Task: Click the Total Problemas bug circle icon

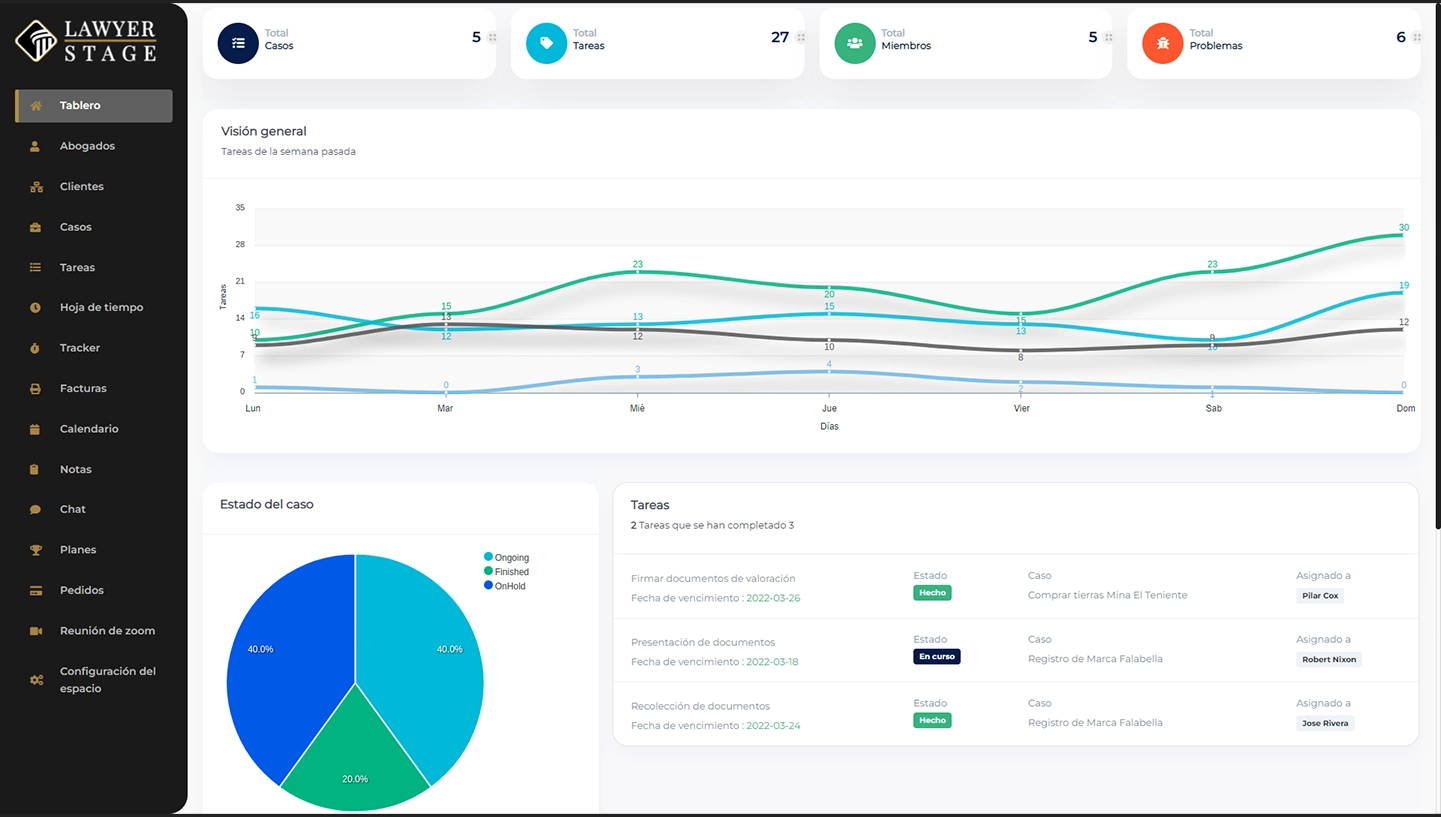Action: [1162, 43]
